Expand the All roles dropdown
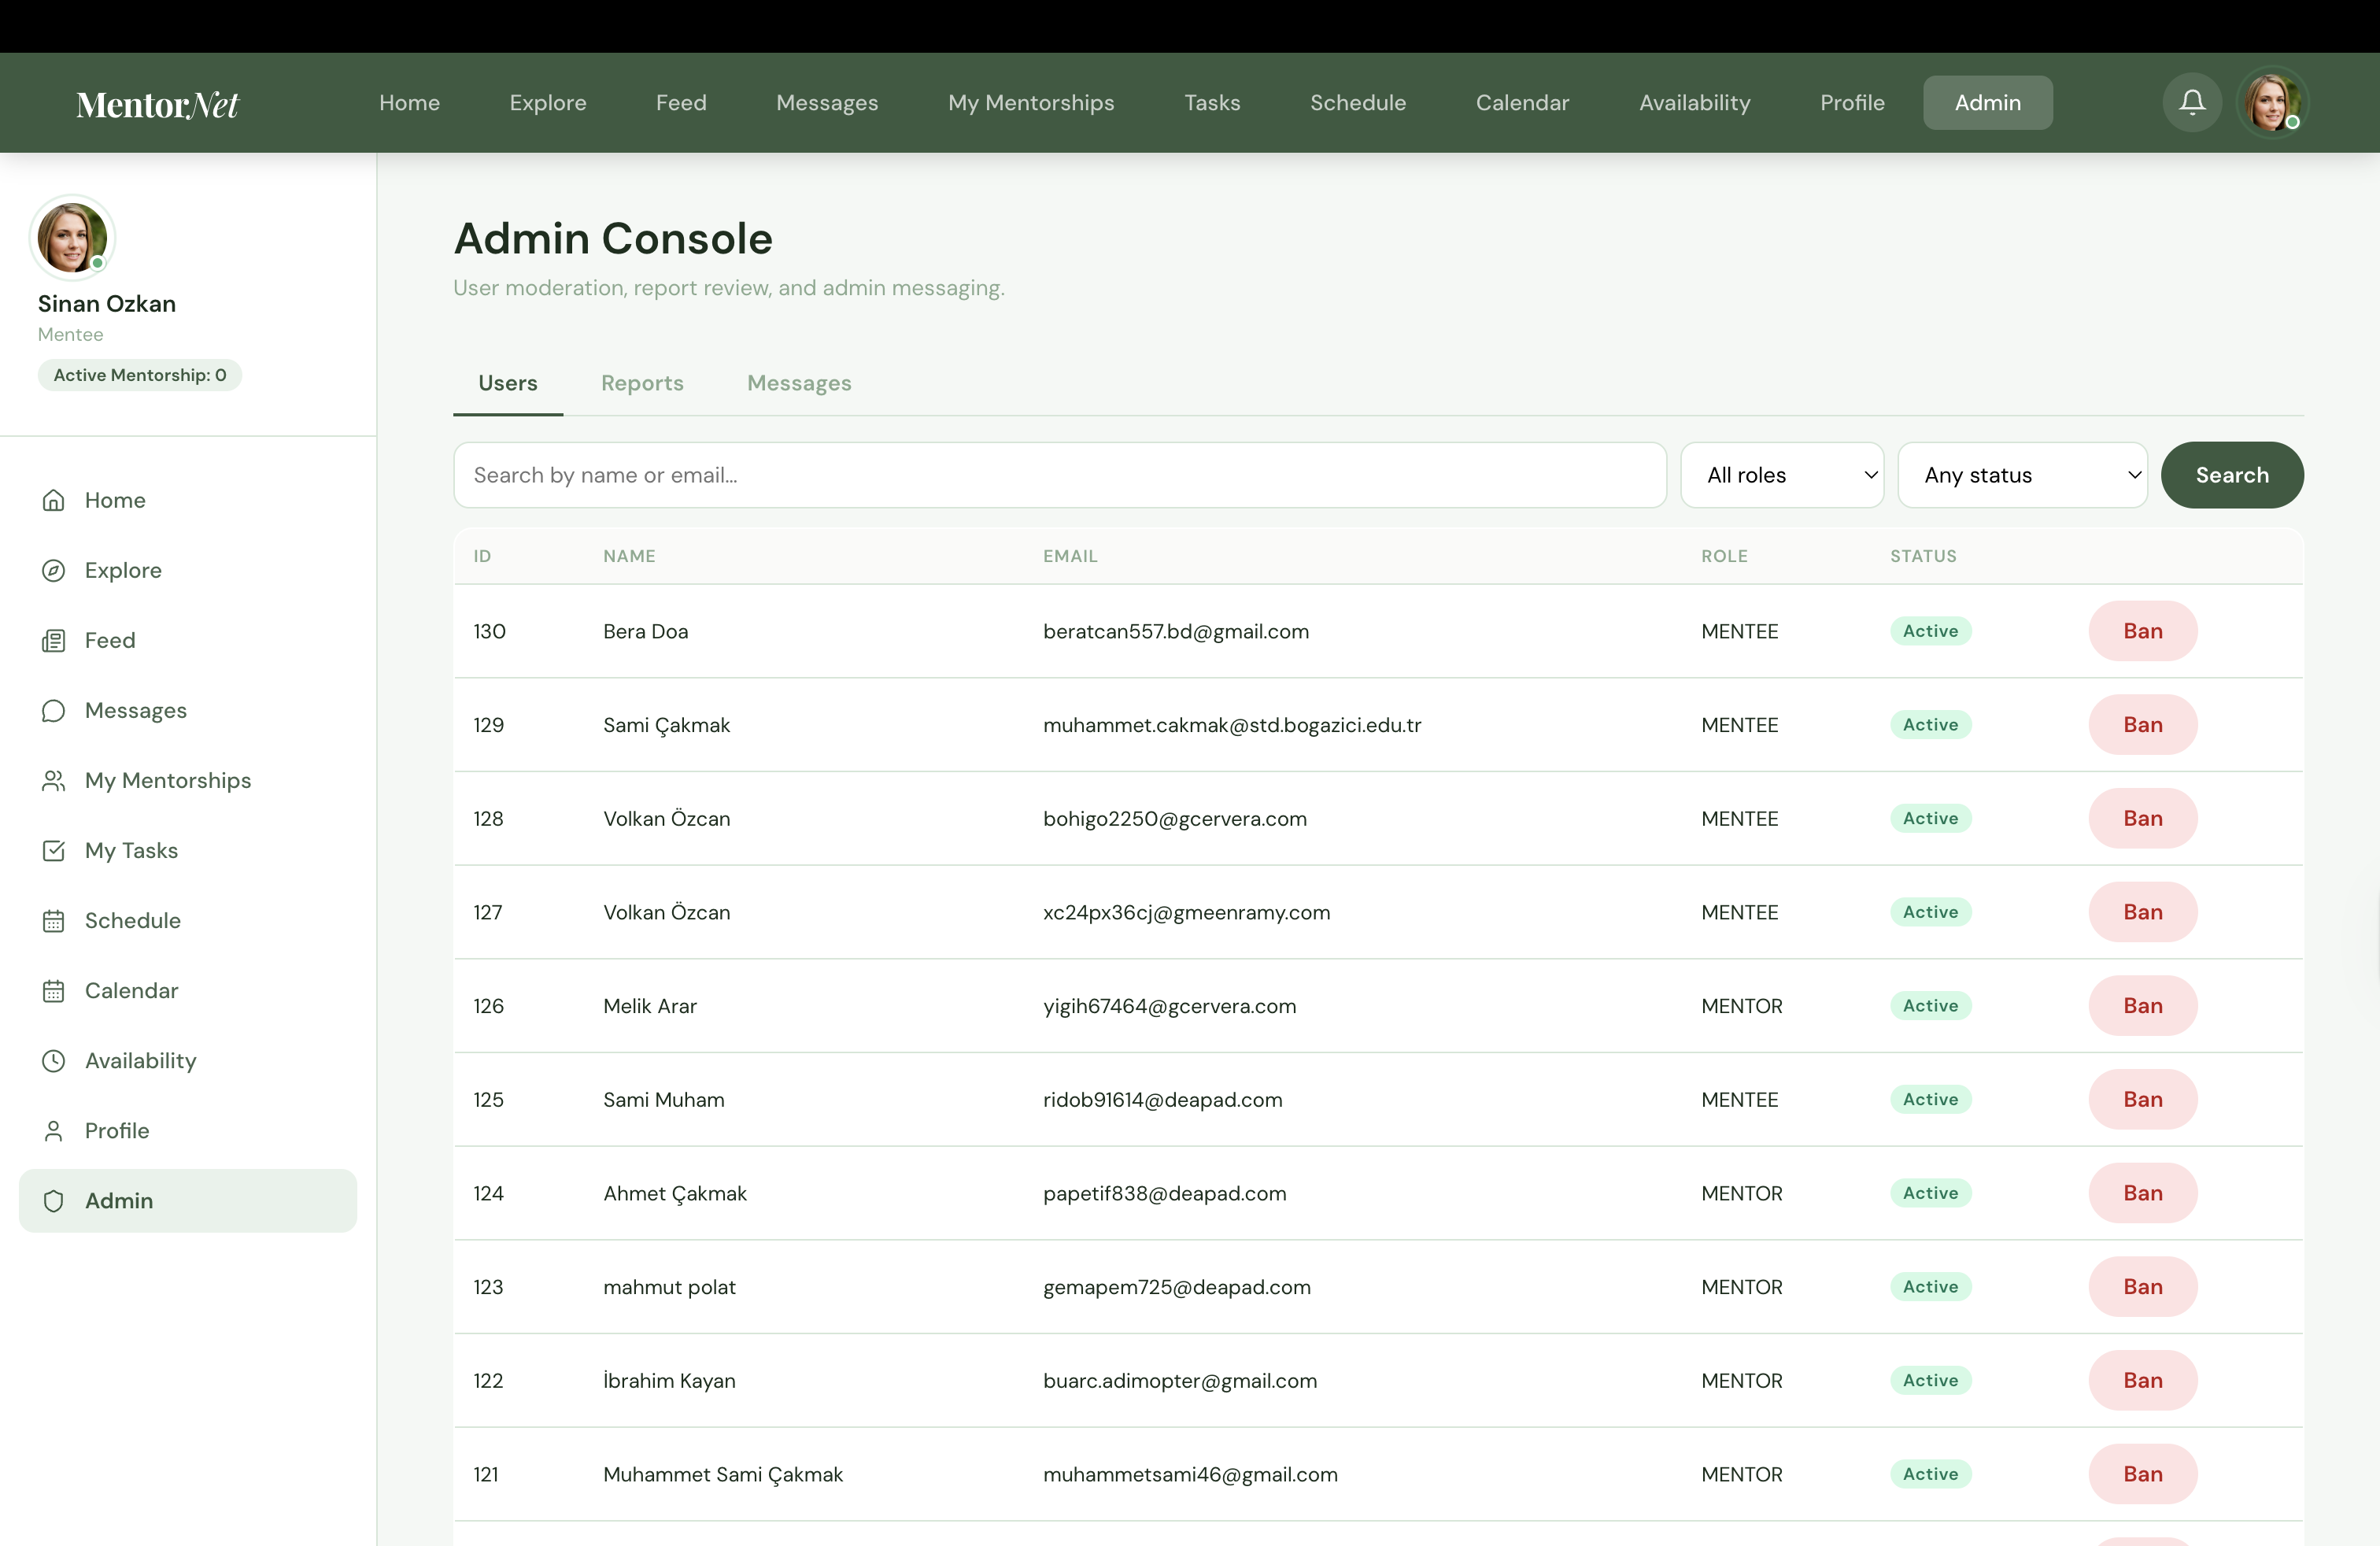2380x1546 pixels. point(1782,475)
